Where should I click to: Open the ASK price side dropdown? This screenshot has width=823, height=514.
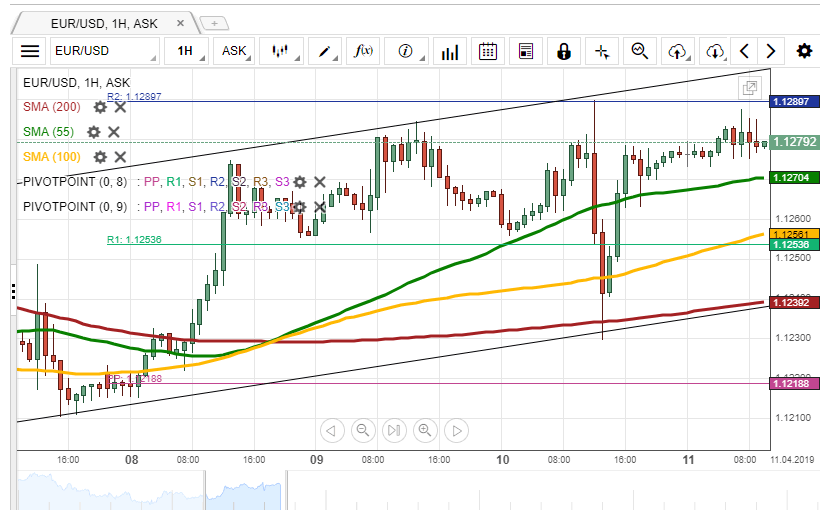234,51
